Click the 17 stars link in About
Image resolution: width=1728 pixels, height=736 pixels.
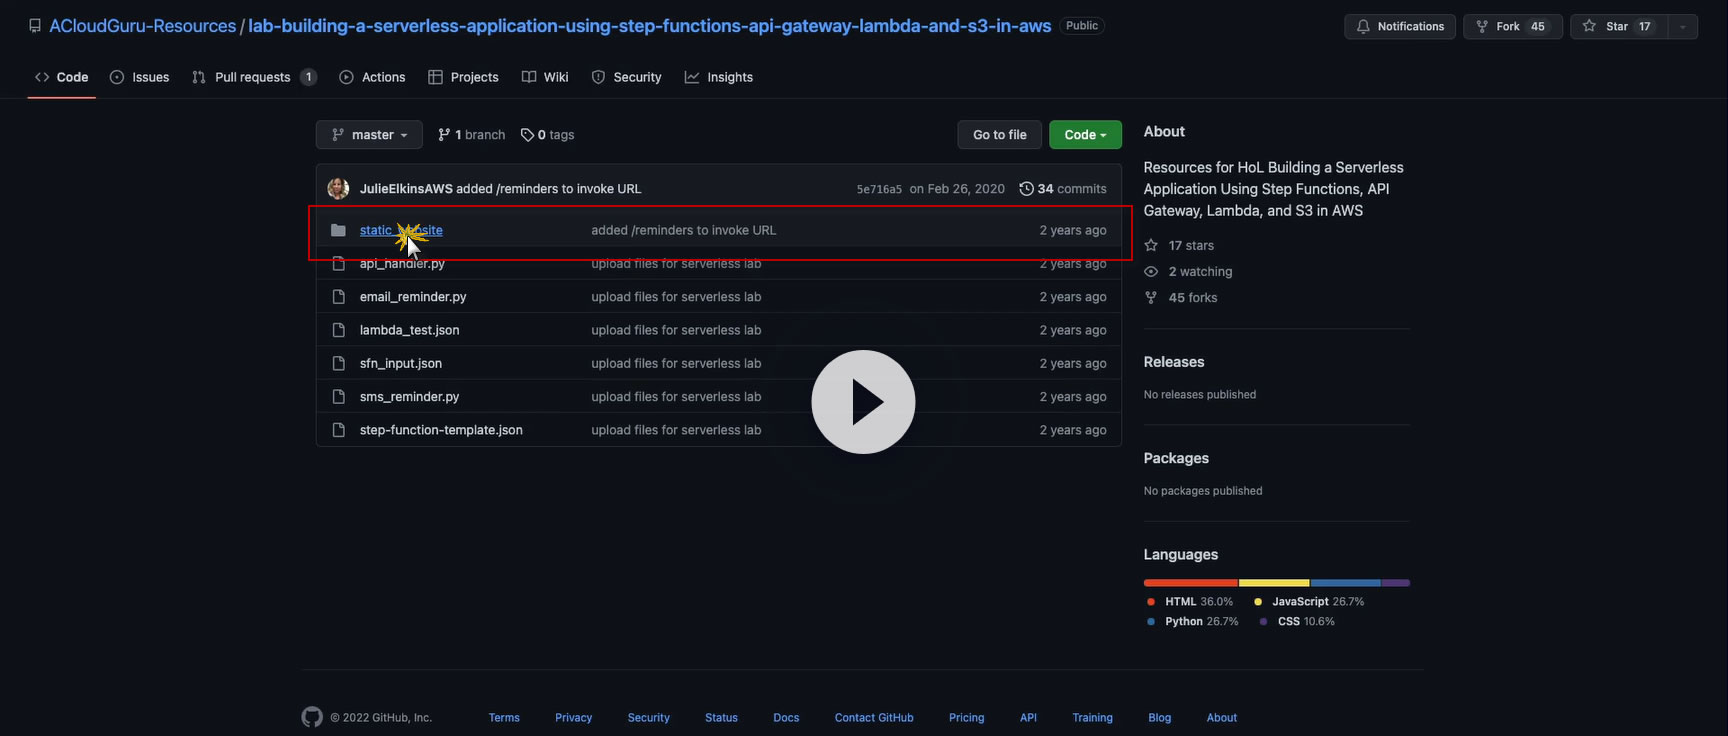[1180, 245]
